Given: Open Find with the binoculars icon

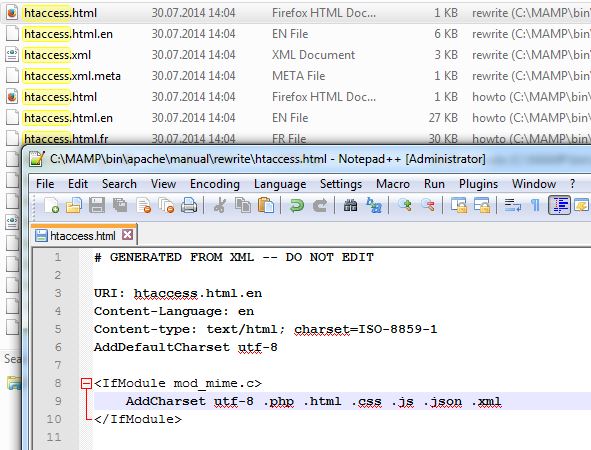Looking at the screenshot, I should 351,205.
